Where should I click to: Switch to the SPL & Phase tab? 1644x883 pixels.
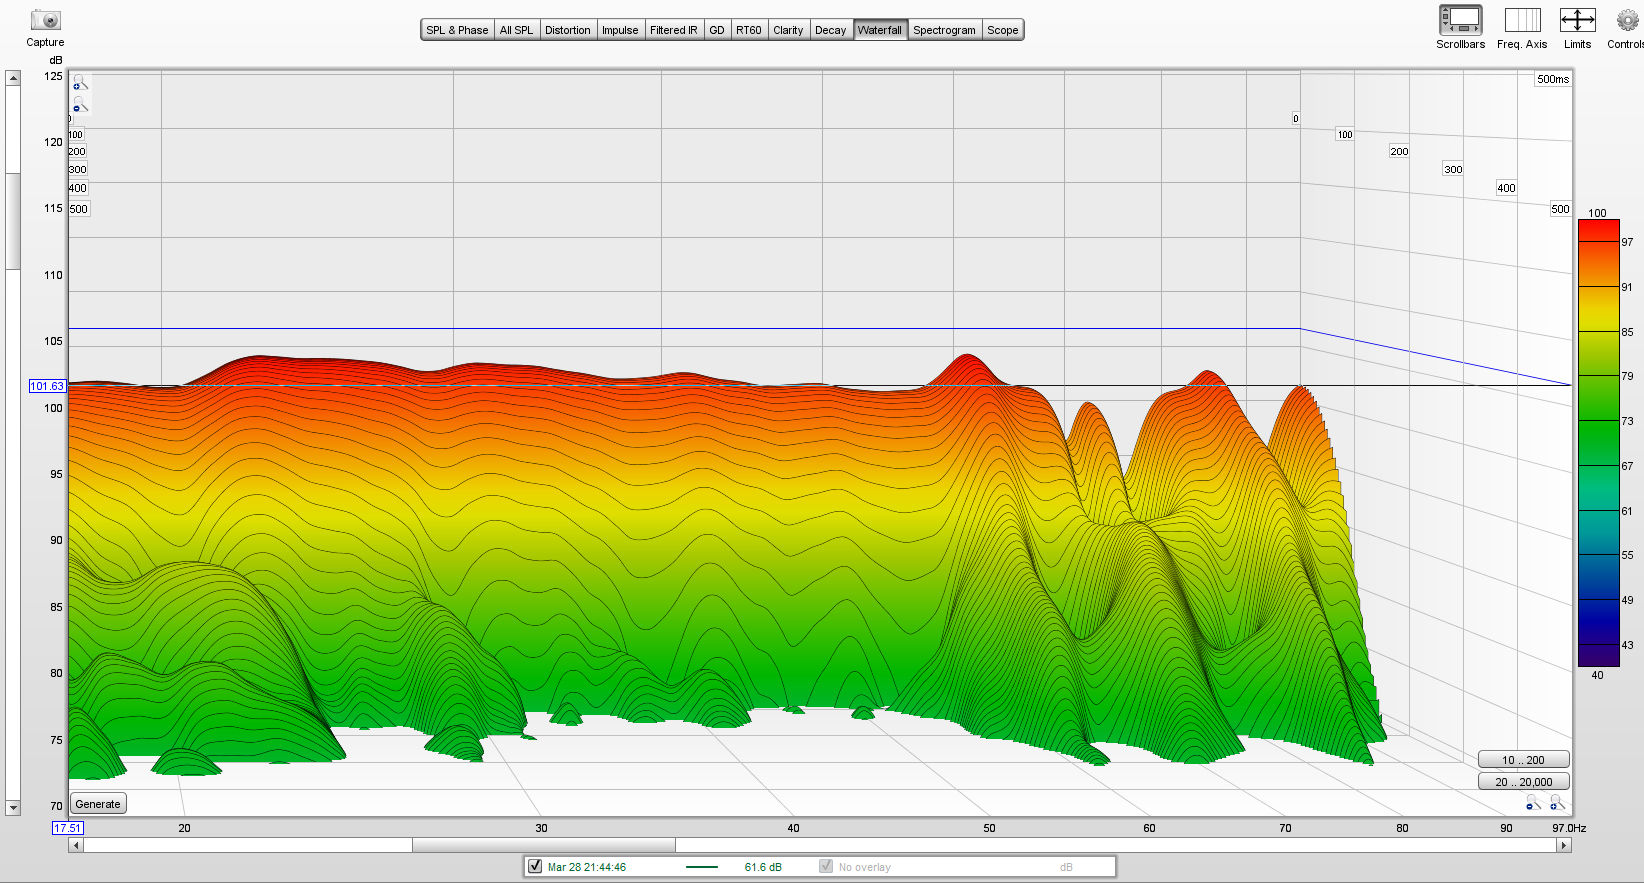[x=457, y=30]
